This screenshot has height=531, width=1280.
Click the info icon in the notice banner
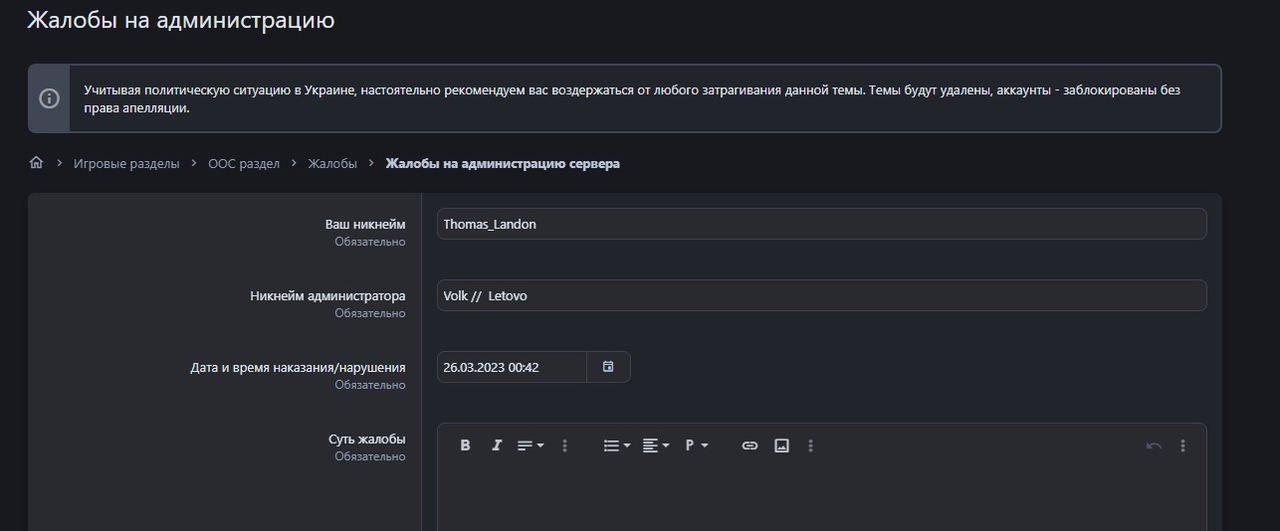pos(49,98)
